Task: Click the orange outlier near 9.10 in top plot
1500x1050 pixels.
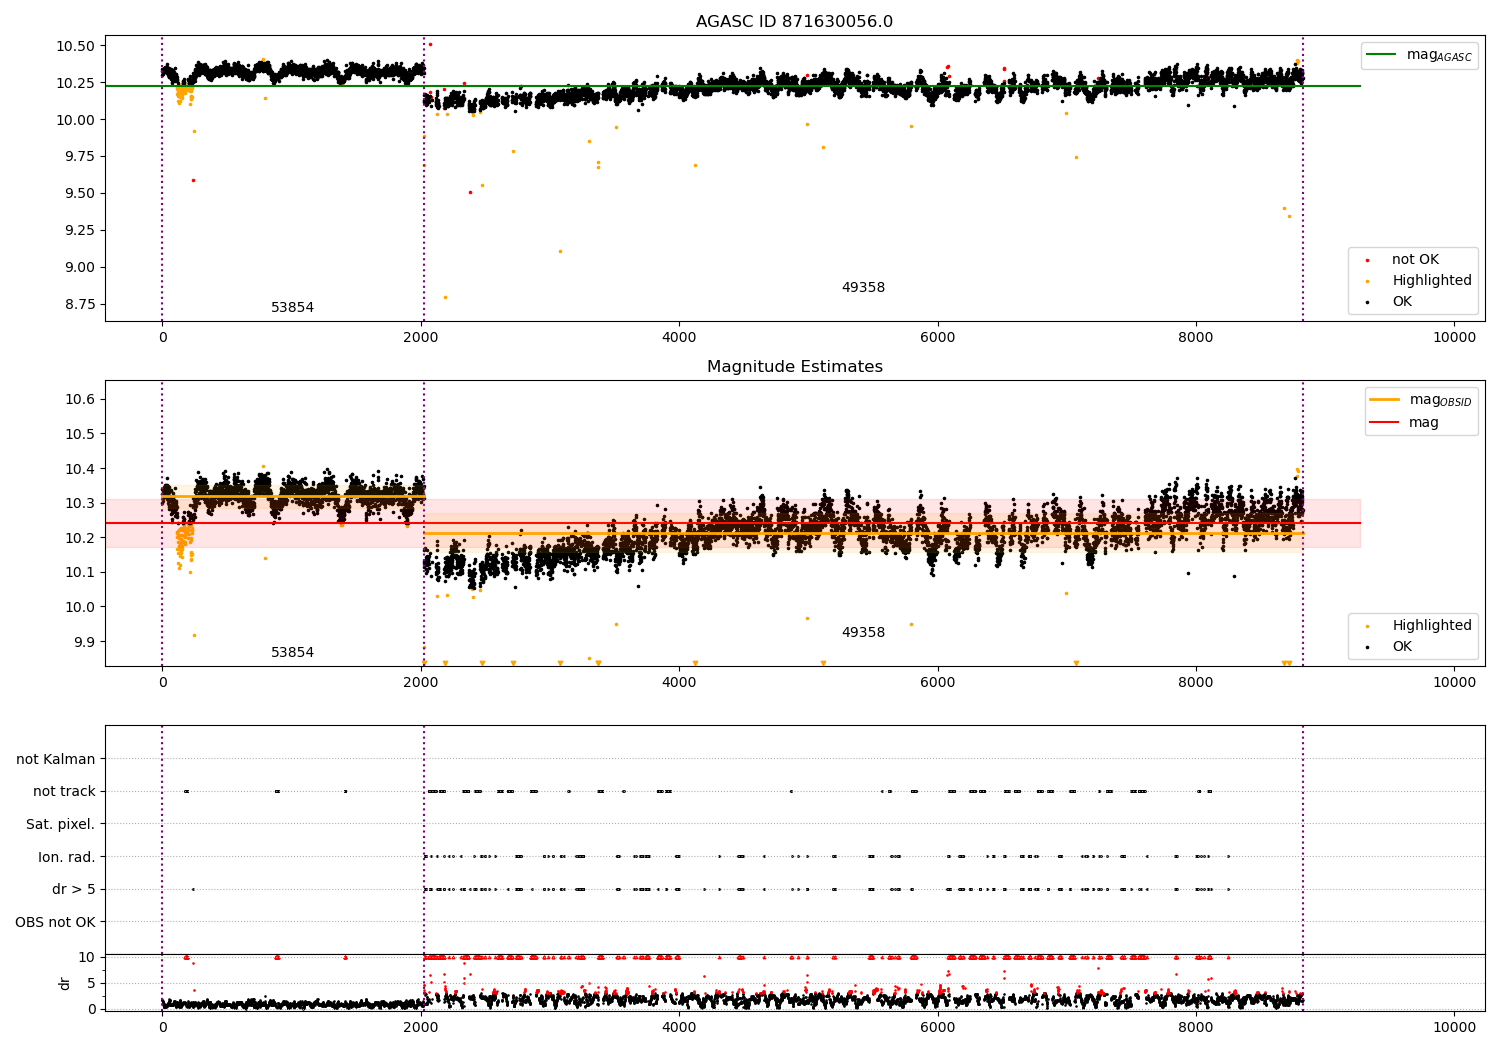Action: (x=560, y=251)
